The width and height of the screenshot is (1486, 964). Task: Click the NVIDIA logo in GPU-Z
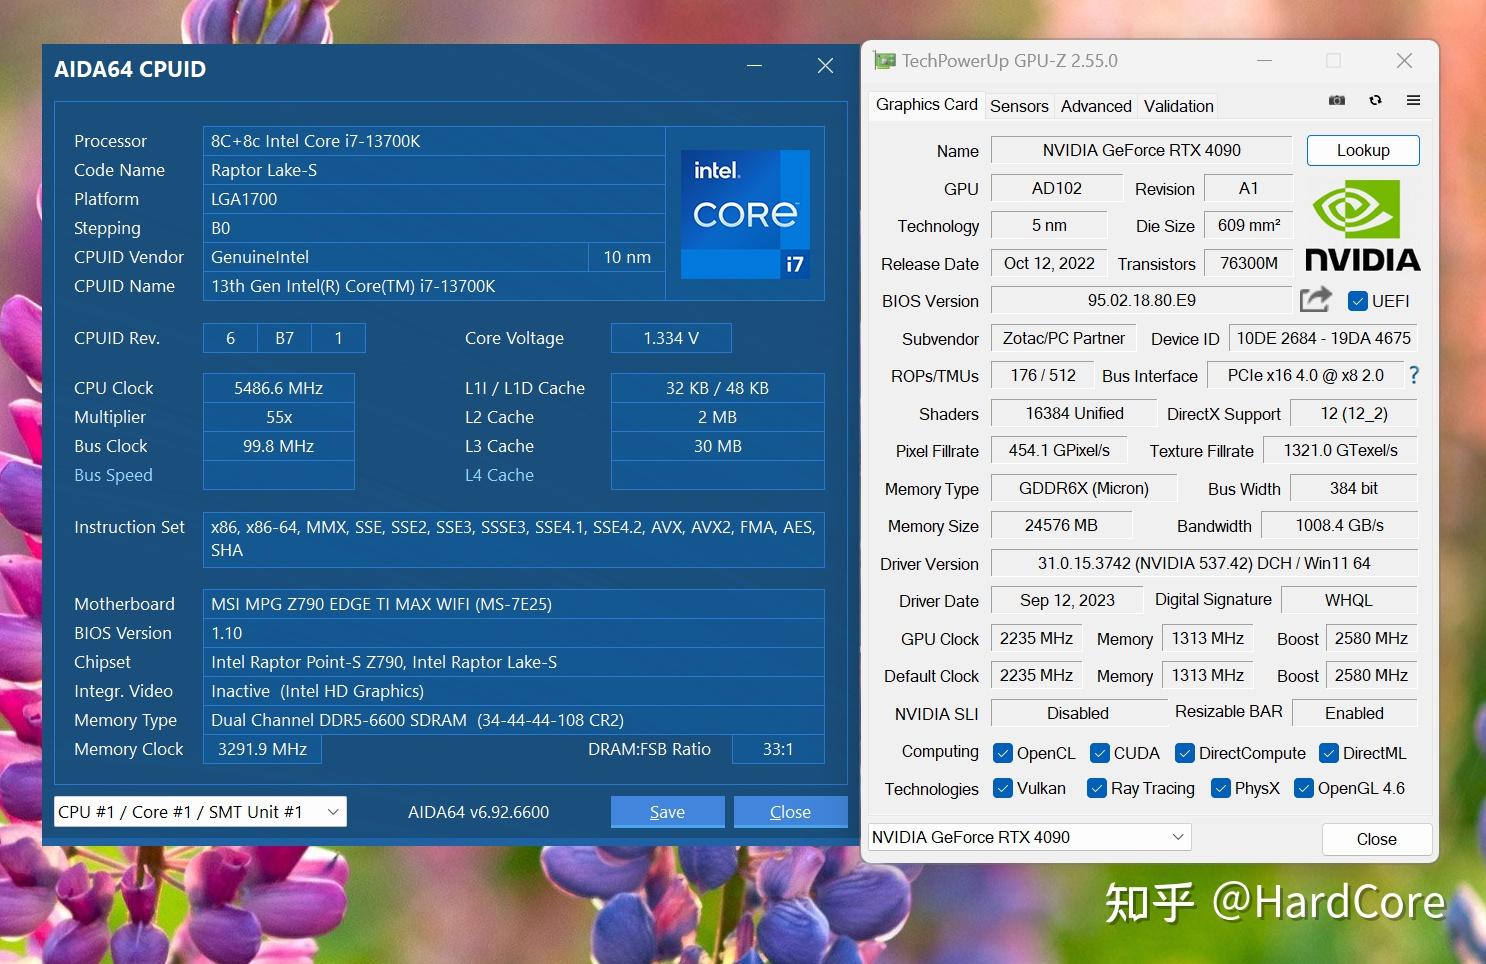pos(1362,226)
